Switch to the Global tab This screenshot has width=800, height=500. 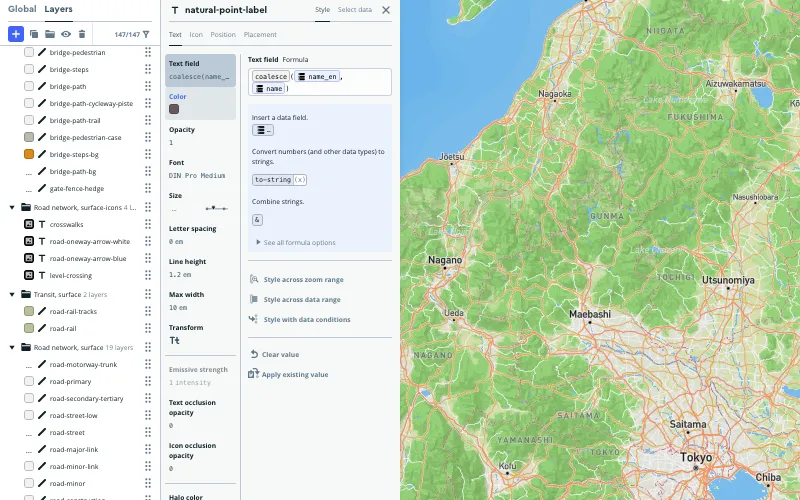pyautogui.click(x=22, y=9)
